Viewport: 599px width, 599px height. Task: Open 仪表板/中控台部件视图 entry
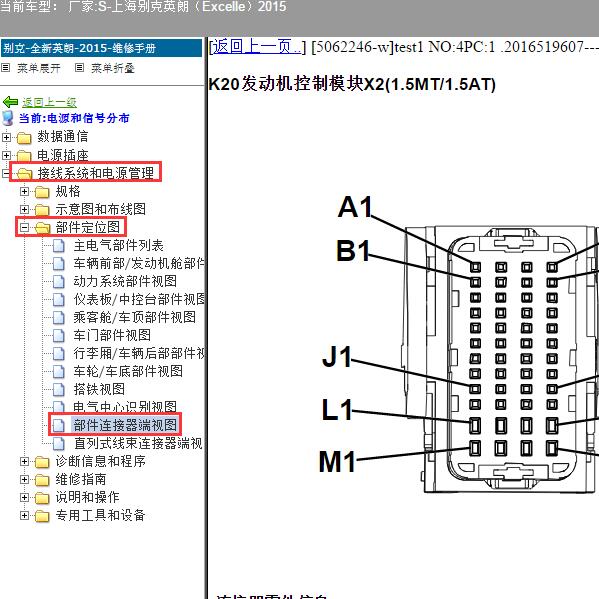pos(139,300)
